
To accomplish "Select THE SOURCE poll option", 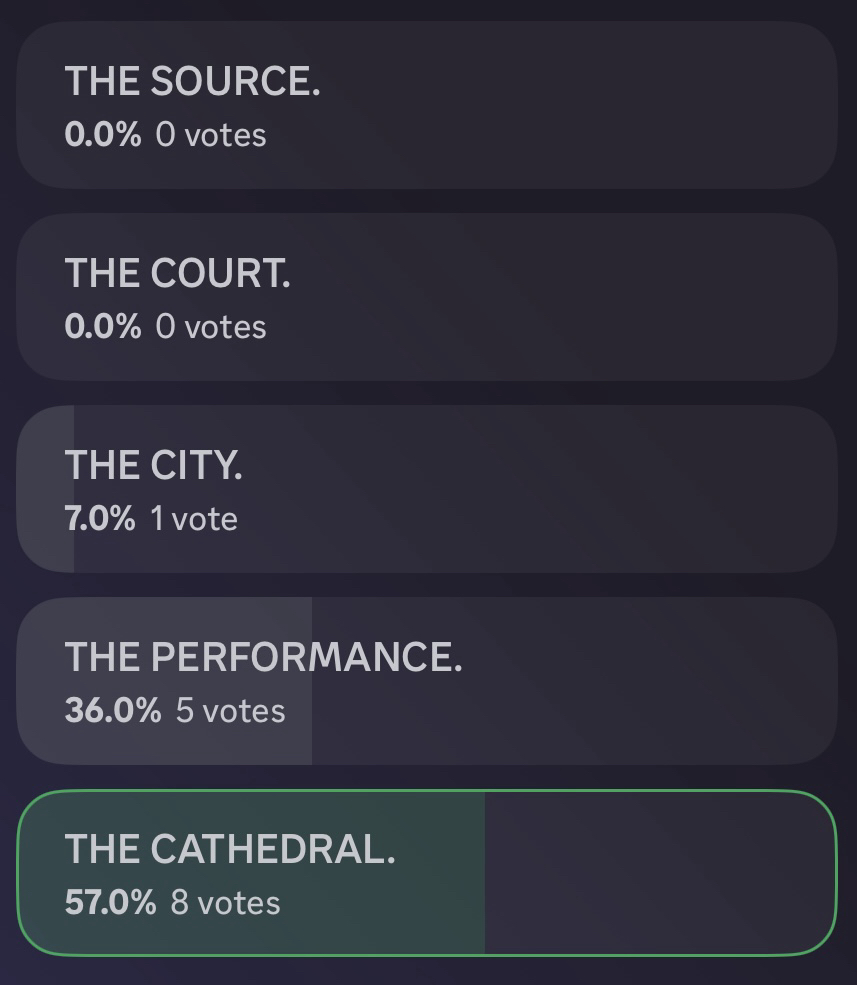I will point(192,81).
